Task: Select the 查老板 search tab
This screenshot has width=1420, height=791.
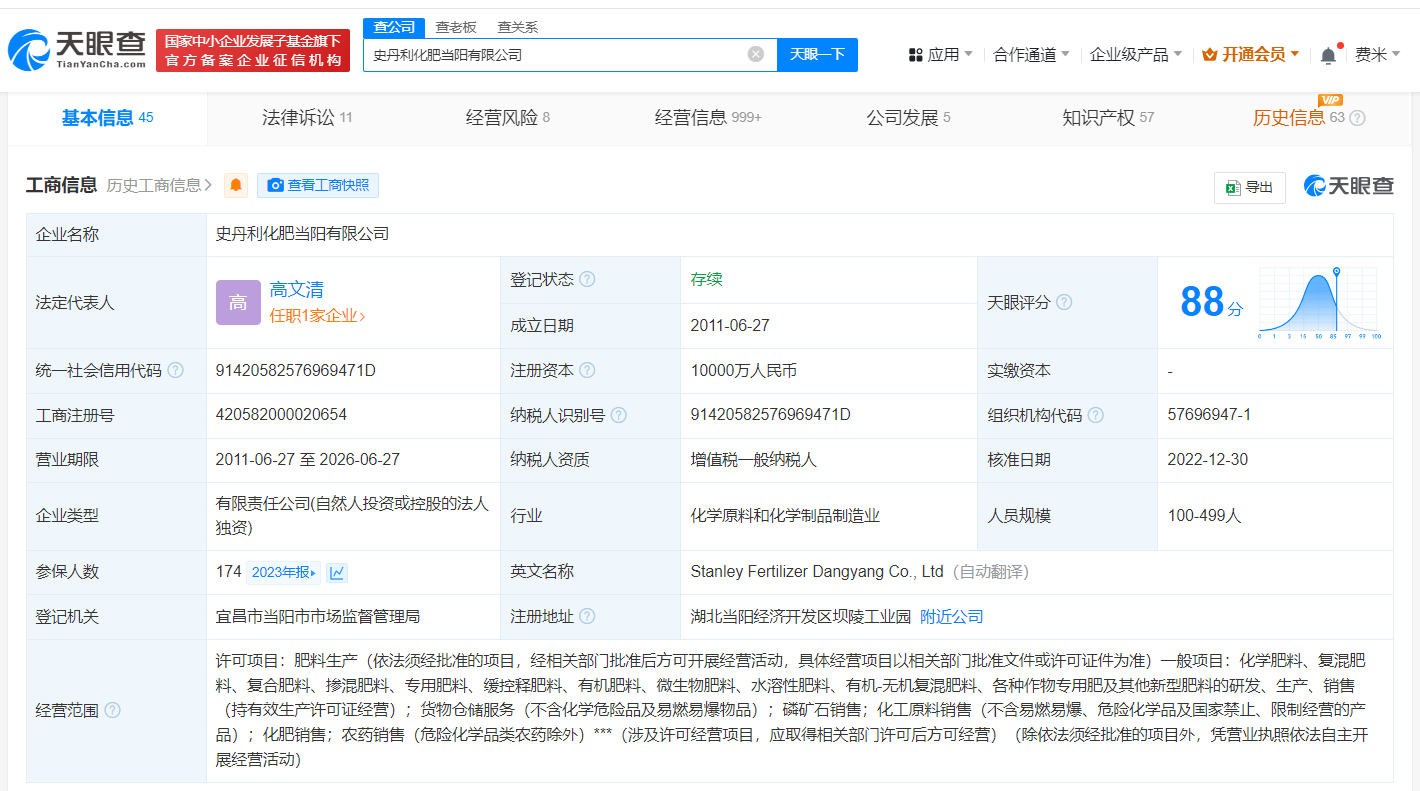Action: tap(456, 27)
